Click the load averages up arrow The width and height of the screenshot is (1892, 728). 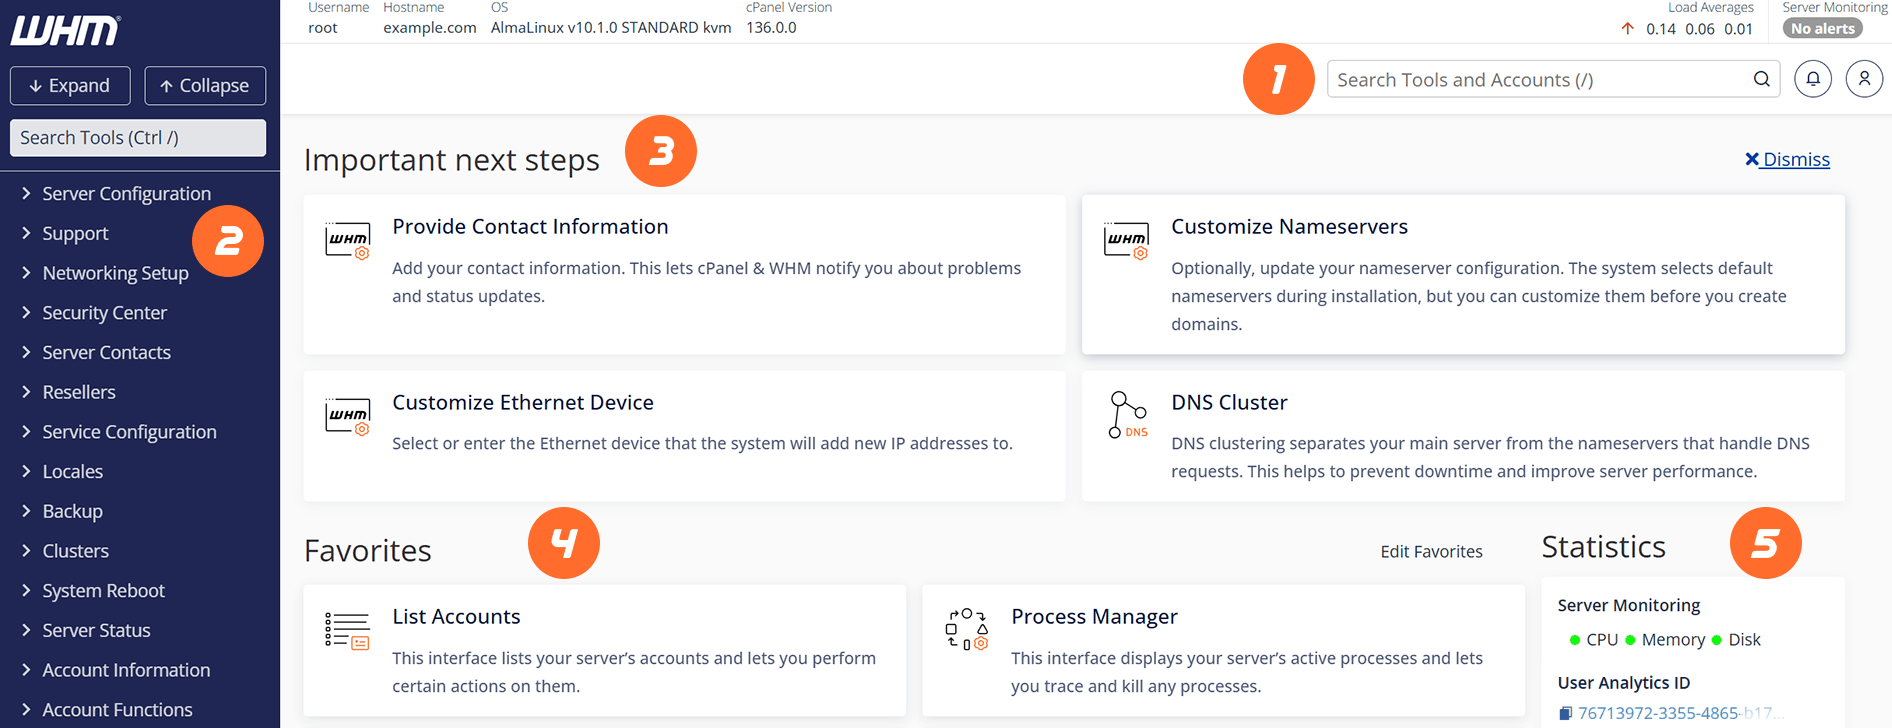pos(1628,28)
